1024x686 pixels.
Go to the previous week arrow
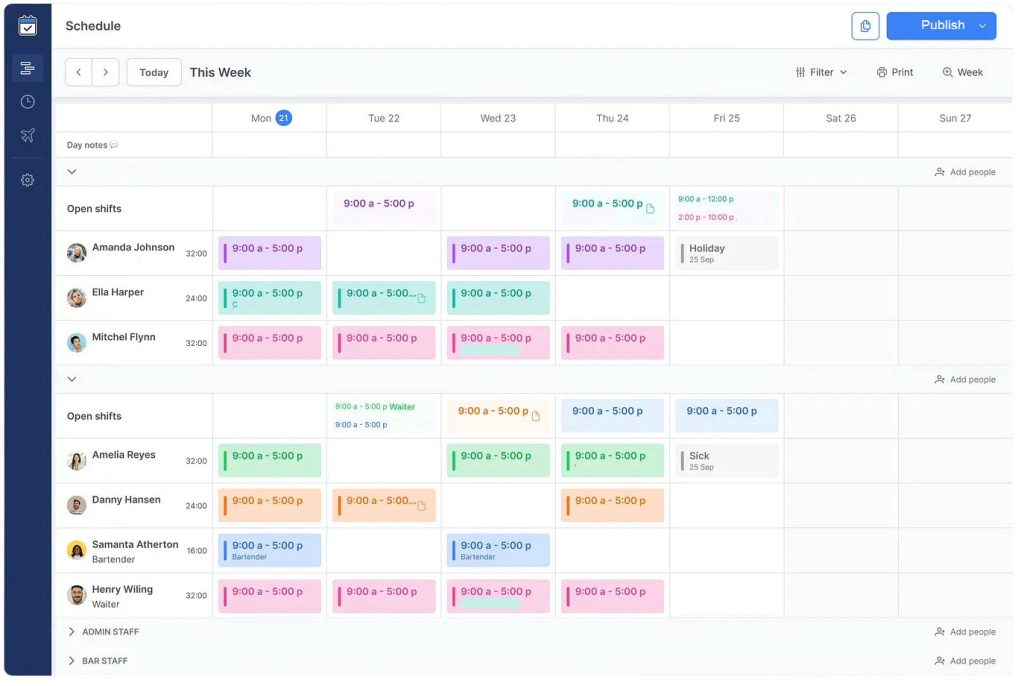click(x=79, y=73)
